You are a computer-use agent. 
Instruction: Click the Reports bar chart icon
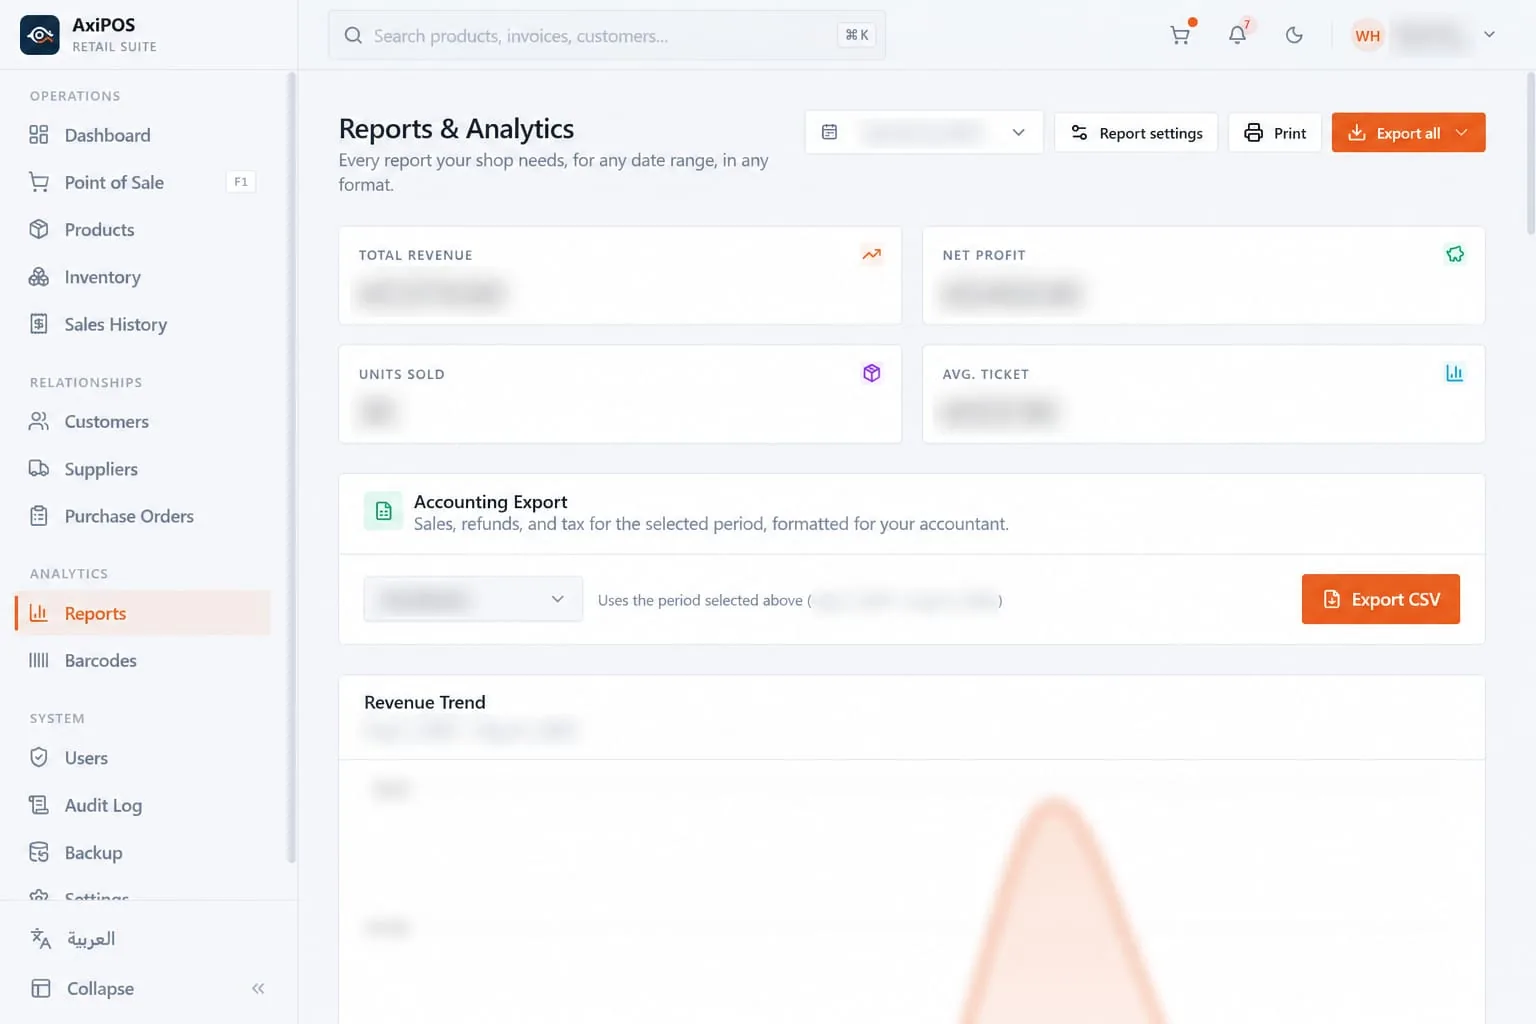(x=39, y=613)
